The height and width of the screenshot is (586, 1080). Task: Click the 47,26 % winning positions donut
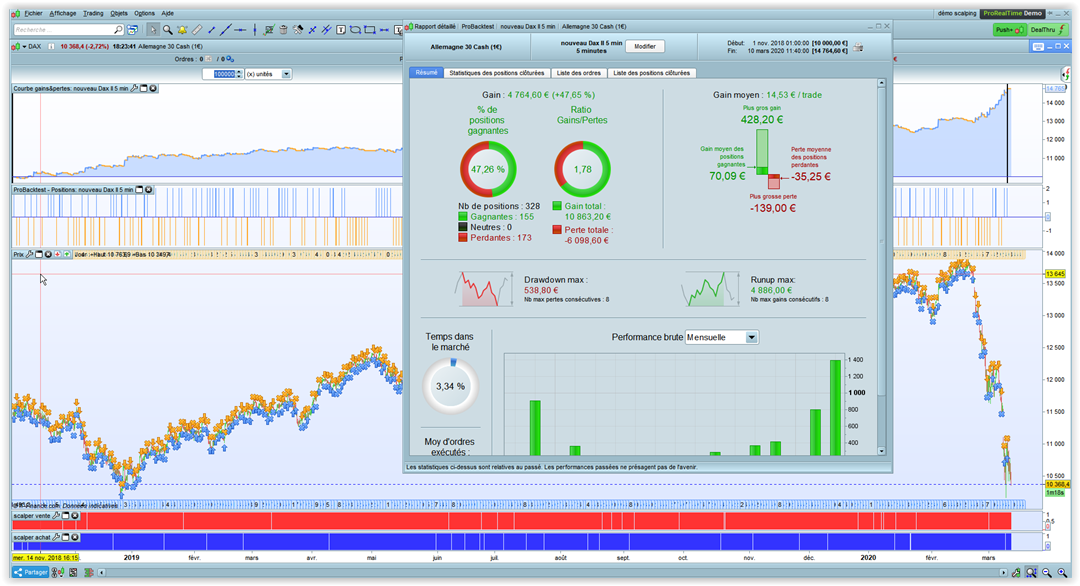tap(488, 169)
